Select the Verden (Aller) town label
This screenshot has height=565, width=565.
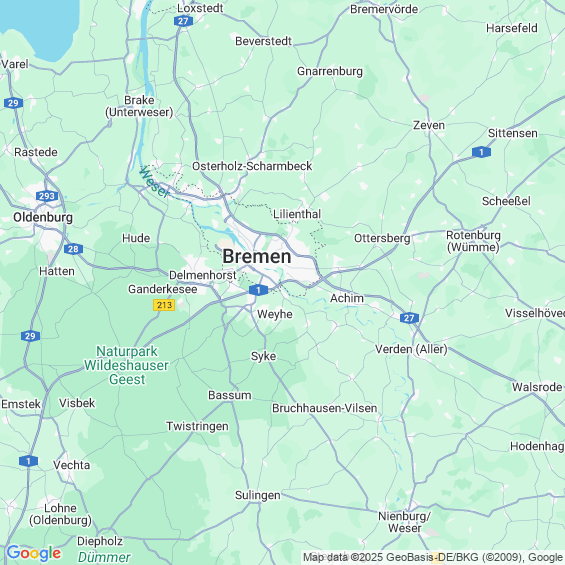pyautogui.click(x=411, y=349)
